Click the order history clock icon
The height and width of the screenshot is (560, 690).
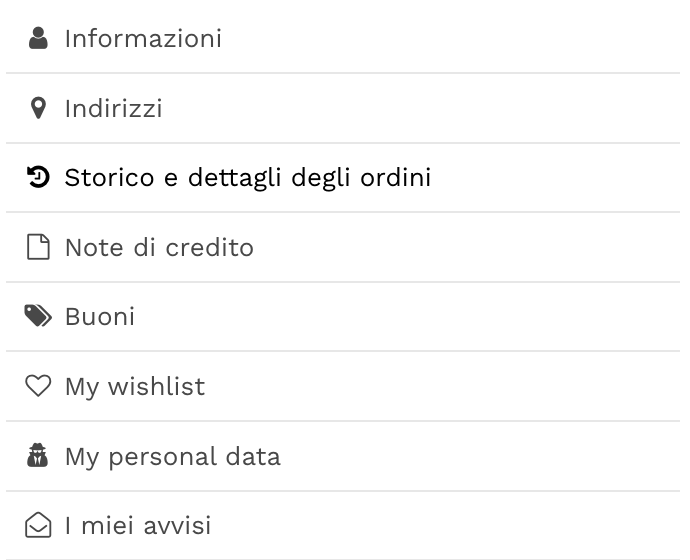tap(38, 177)
